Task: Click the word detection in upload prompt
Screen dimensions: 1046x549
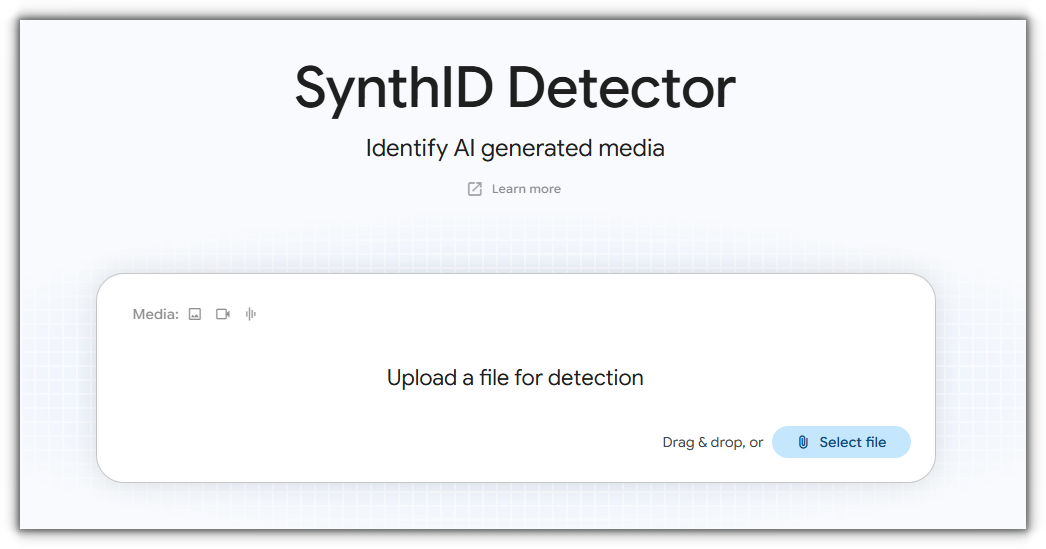Action: coord(595,378)
